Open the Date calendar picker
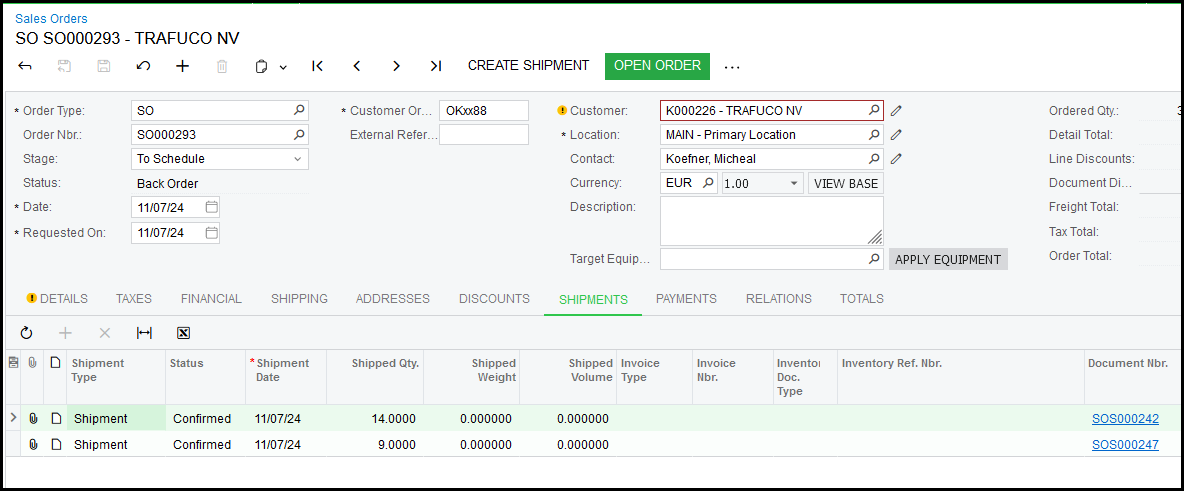The image size is (1184, 491). (211, 207)
